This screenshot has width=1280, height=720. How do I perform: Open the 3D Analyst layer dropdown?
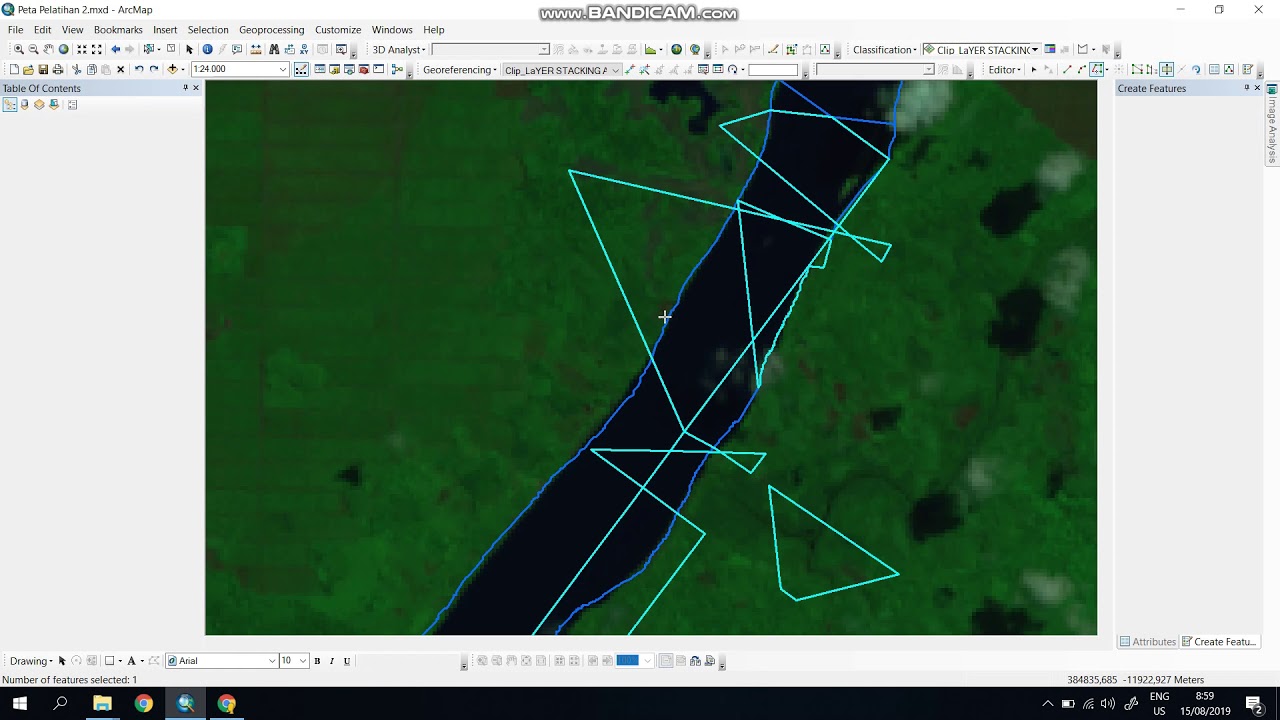pyautogui.click(x=543, y=50)
